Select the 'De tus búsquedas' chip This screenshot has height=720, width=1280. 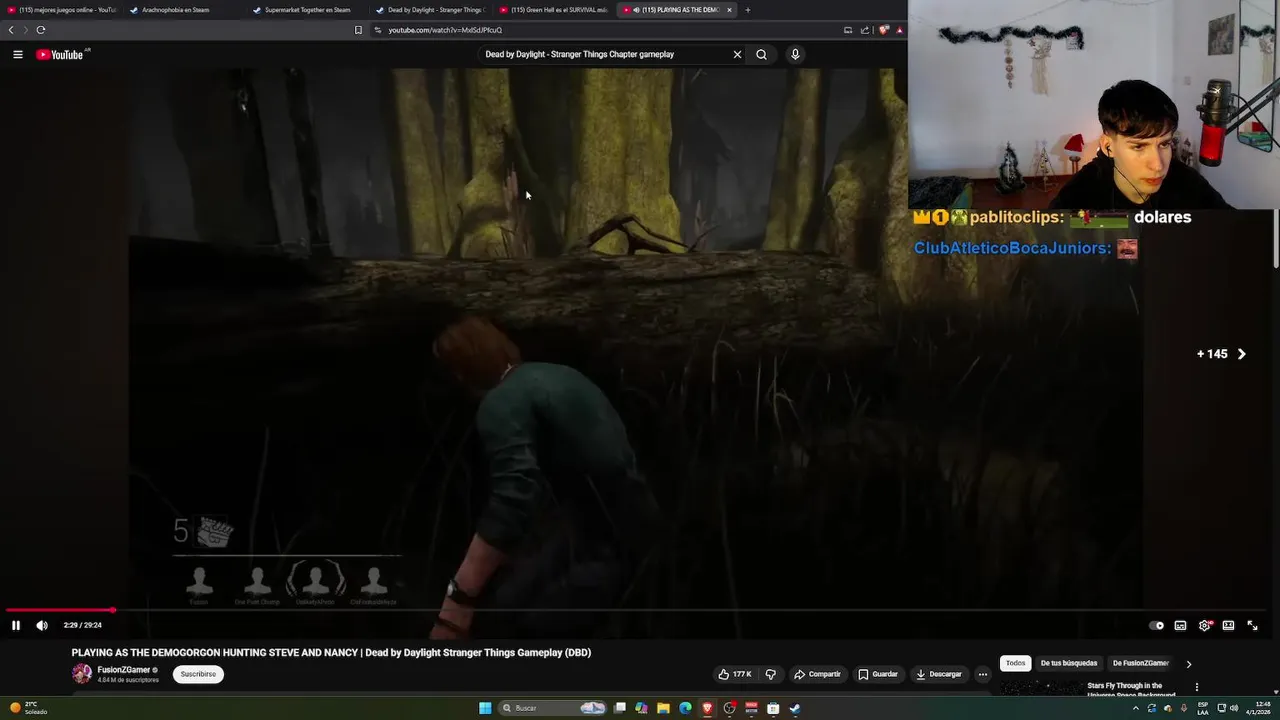(x=1069, y=663)
